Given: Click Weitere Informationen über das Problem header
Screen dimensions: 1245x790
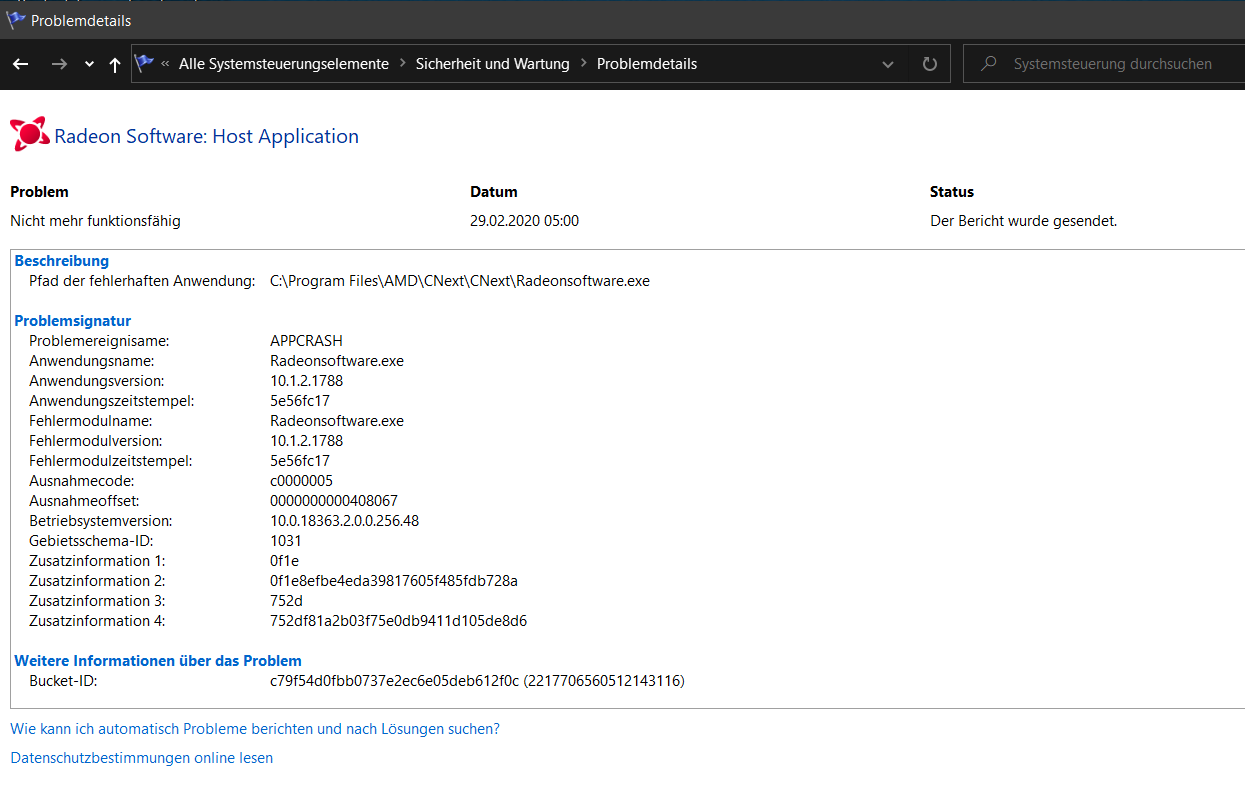Looking at the screenshot, I should click(x=158, y=661).
